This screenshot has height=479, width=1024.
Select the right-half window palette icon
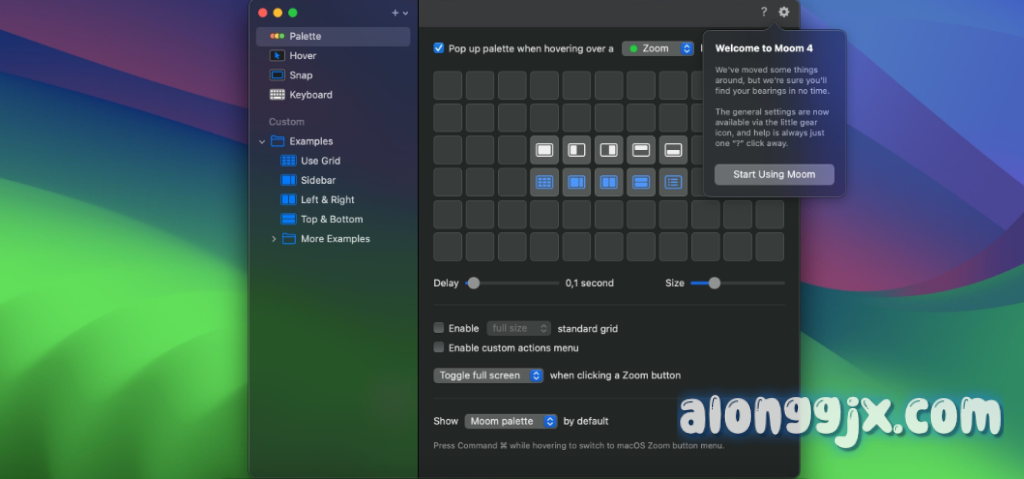[x=609, y=150]
